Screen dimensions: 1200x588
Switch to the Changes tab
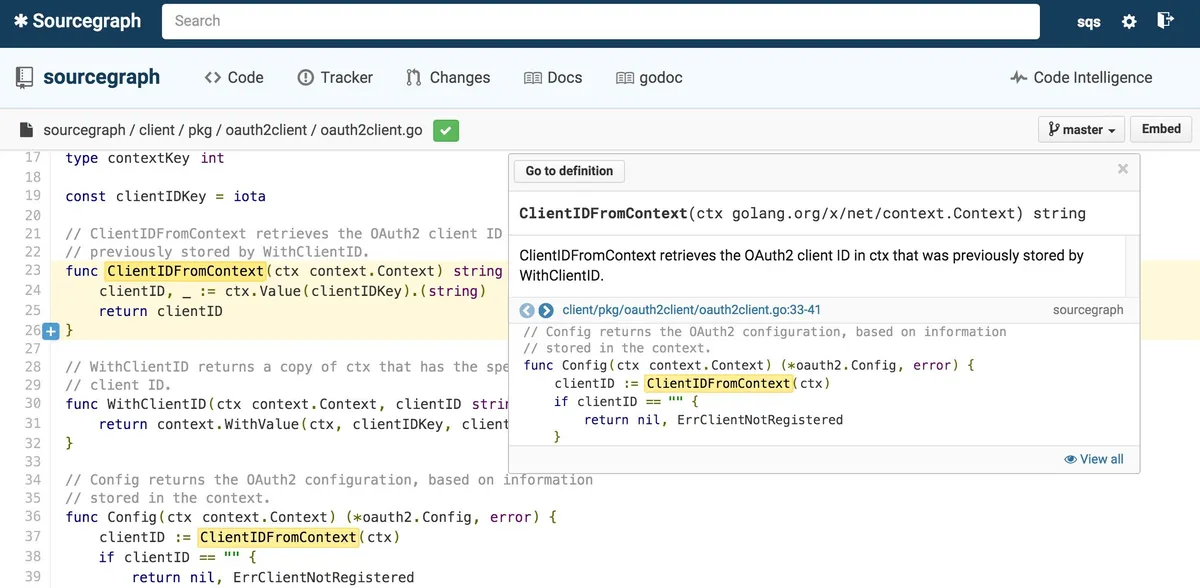[448, 77]
